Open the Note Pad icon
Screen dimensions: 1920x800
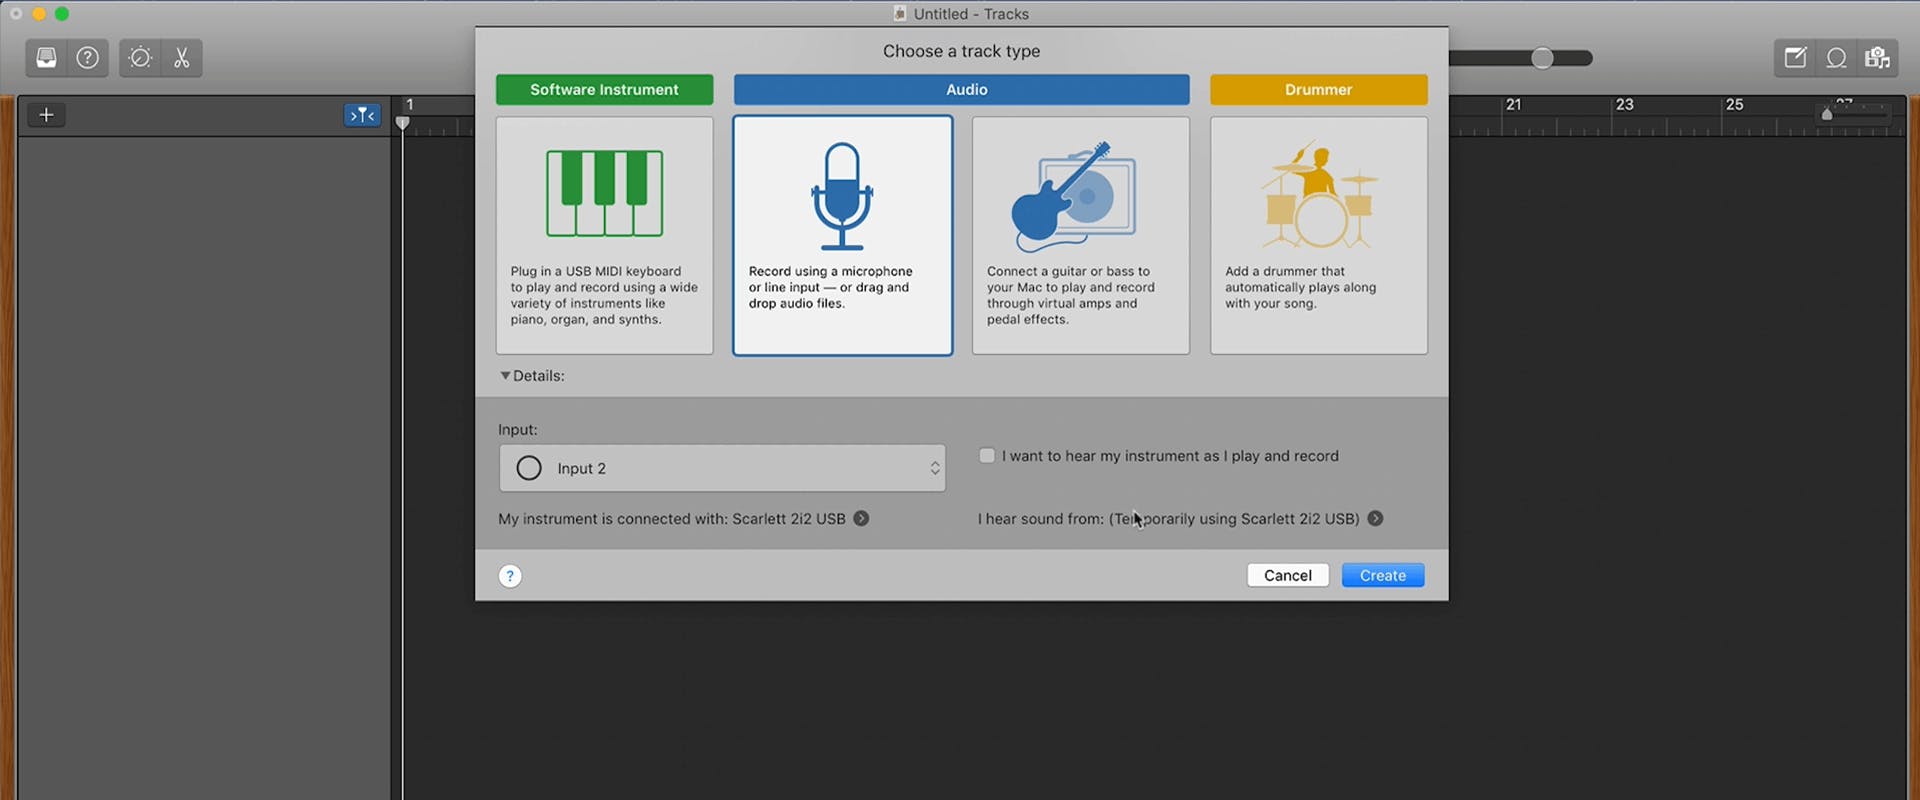[1795, 58]
